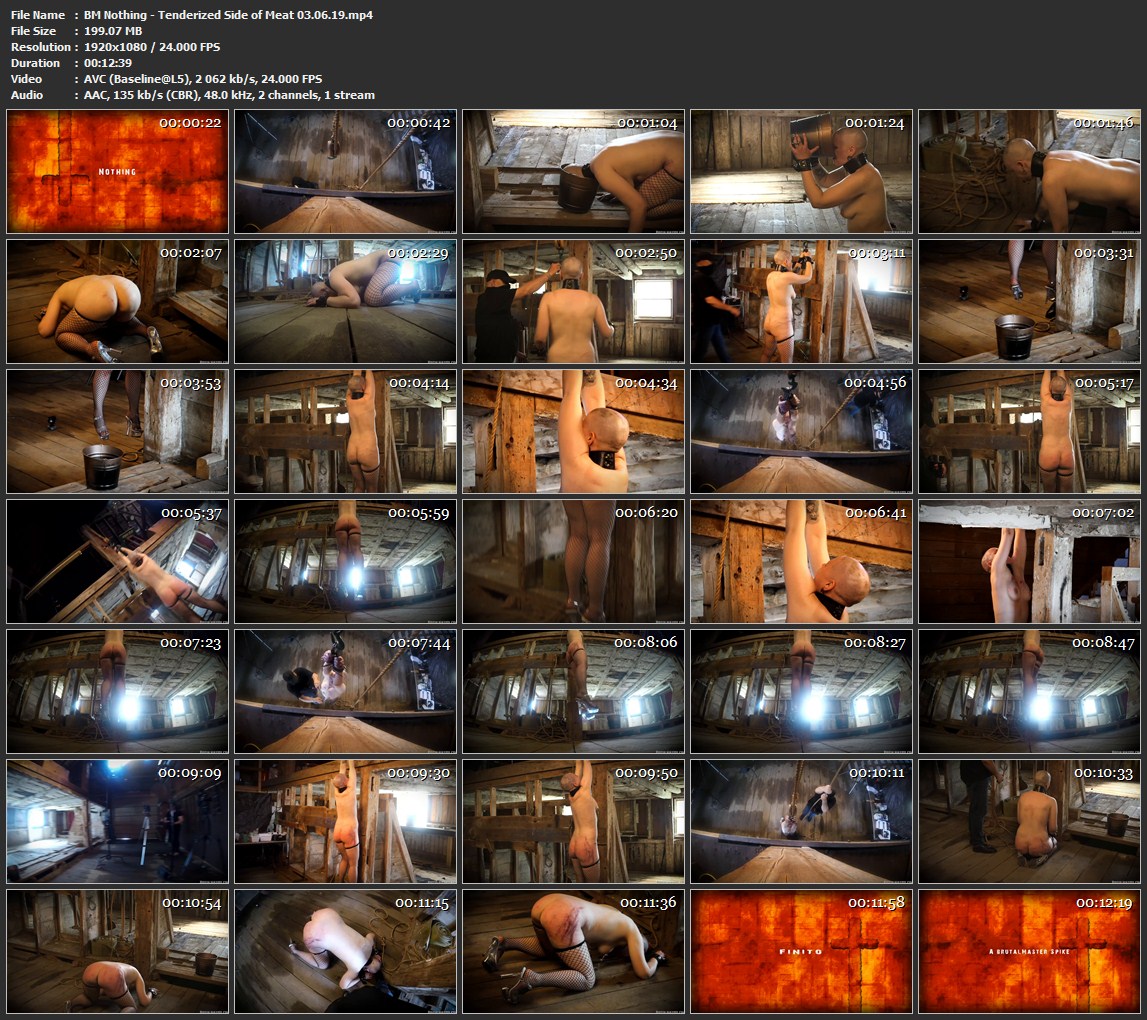Select the thumbnail stamped 00:08:47

[1029, 691]
